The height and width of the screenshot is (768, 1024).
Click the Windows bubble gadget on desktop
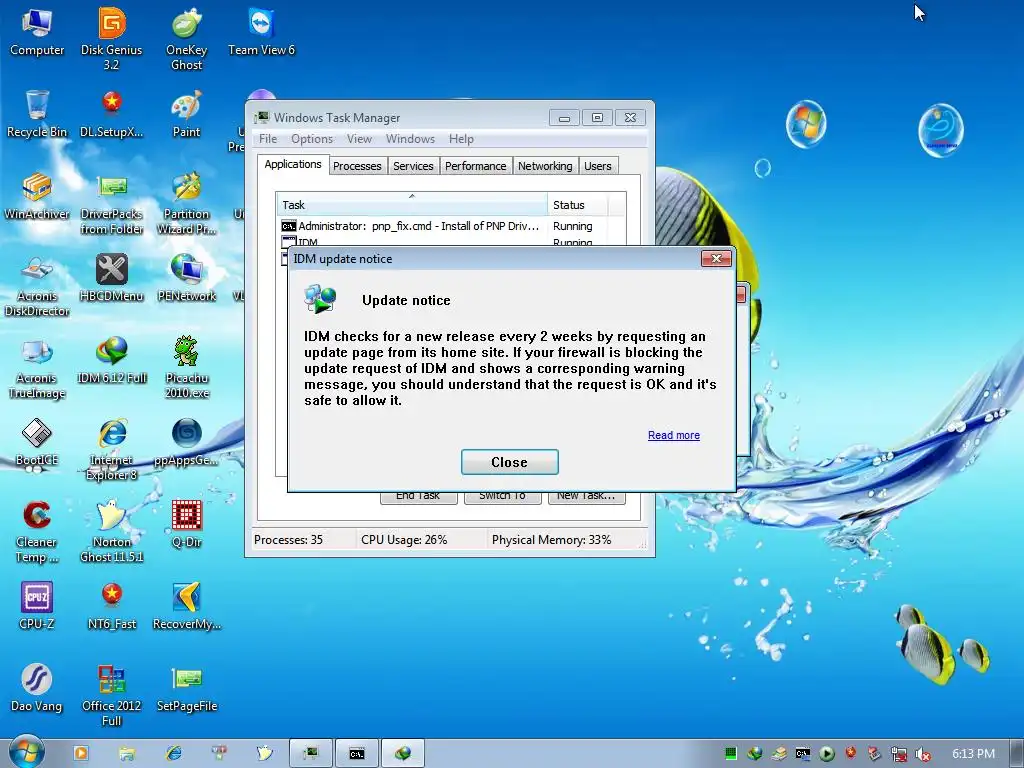pos(805,124)
